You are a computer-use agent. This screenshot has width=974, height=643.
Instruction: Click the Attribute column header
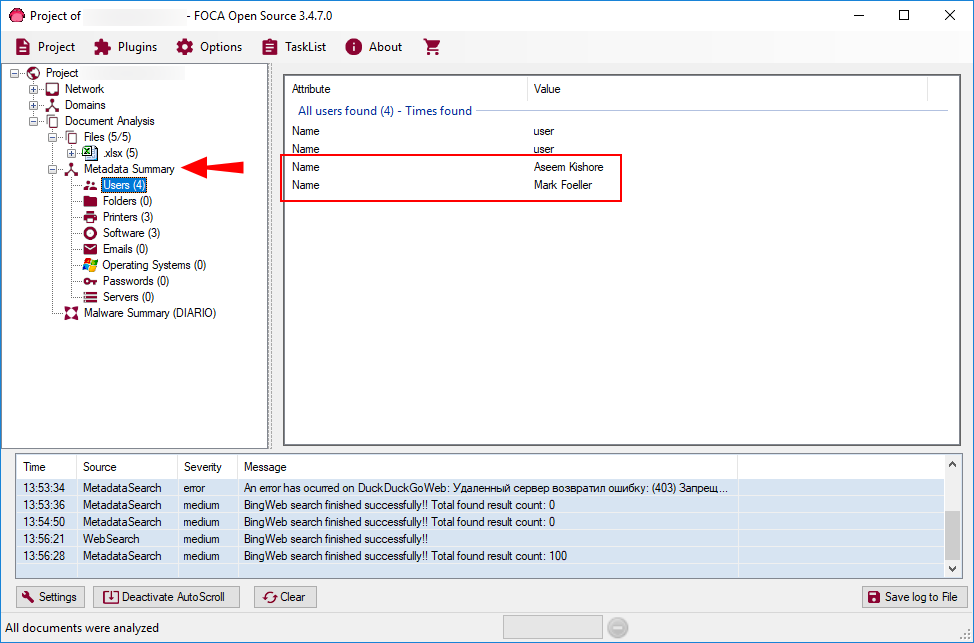406,89
